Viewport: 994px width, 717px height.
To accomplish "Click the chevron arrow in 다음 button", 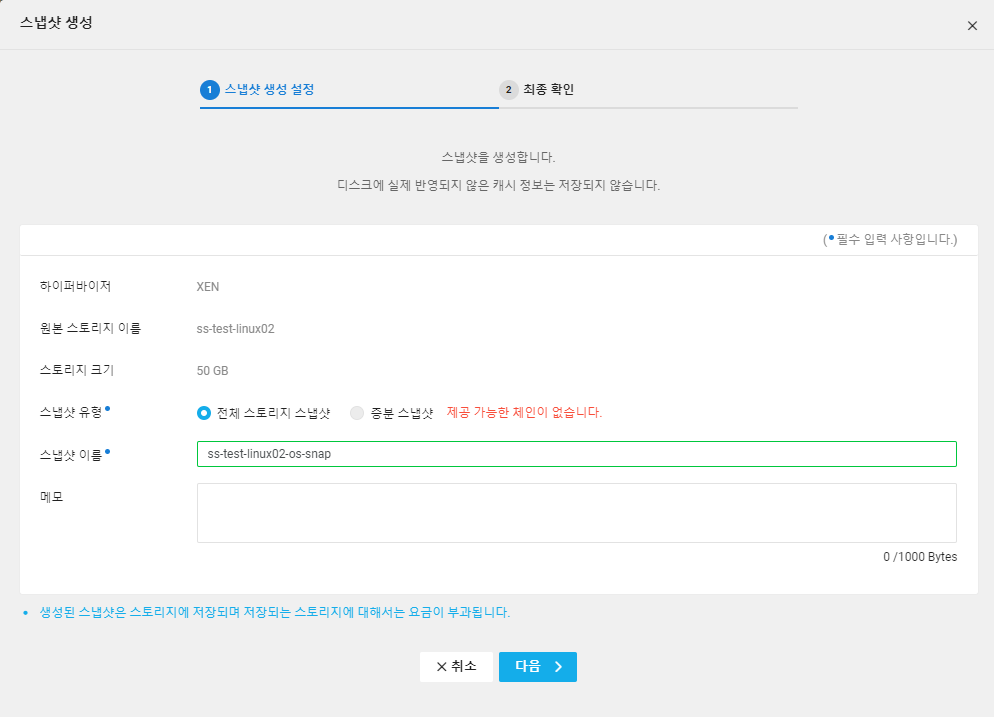I will pos(558,667).
